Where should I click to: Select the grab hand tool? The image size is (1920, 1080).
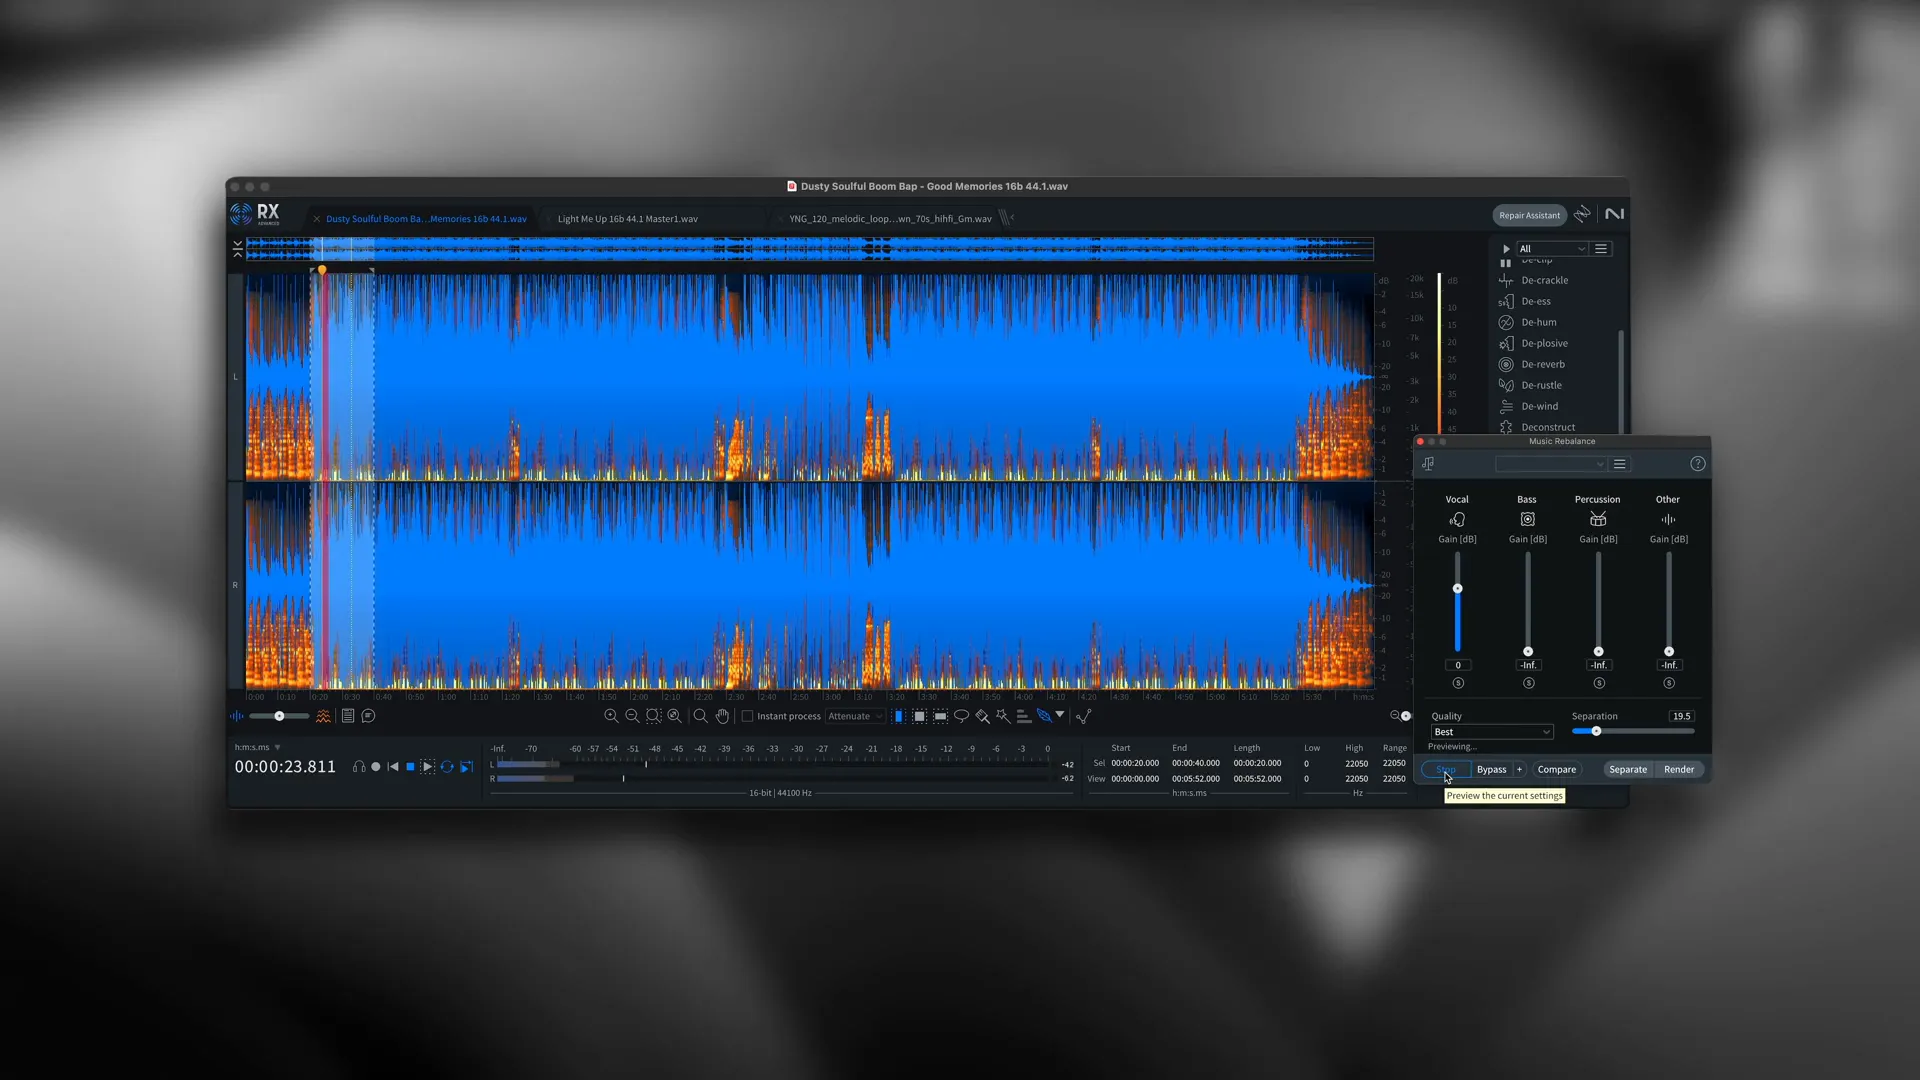[722, 716]
